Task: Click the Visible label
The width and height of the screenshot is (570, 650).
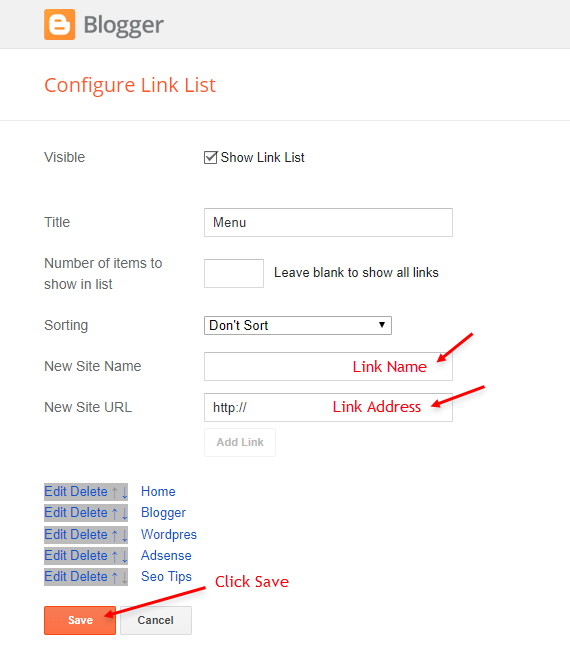Action: (65, 158)
